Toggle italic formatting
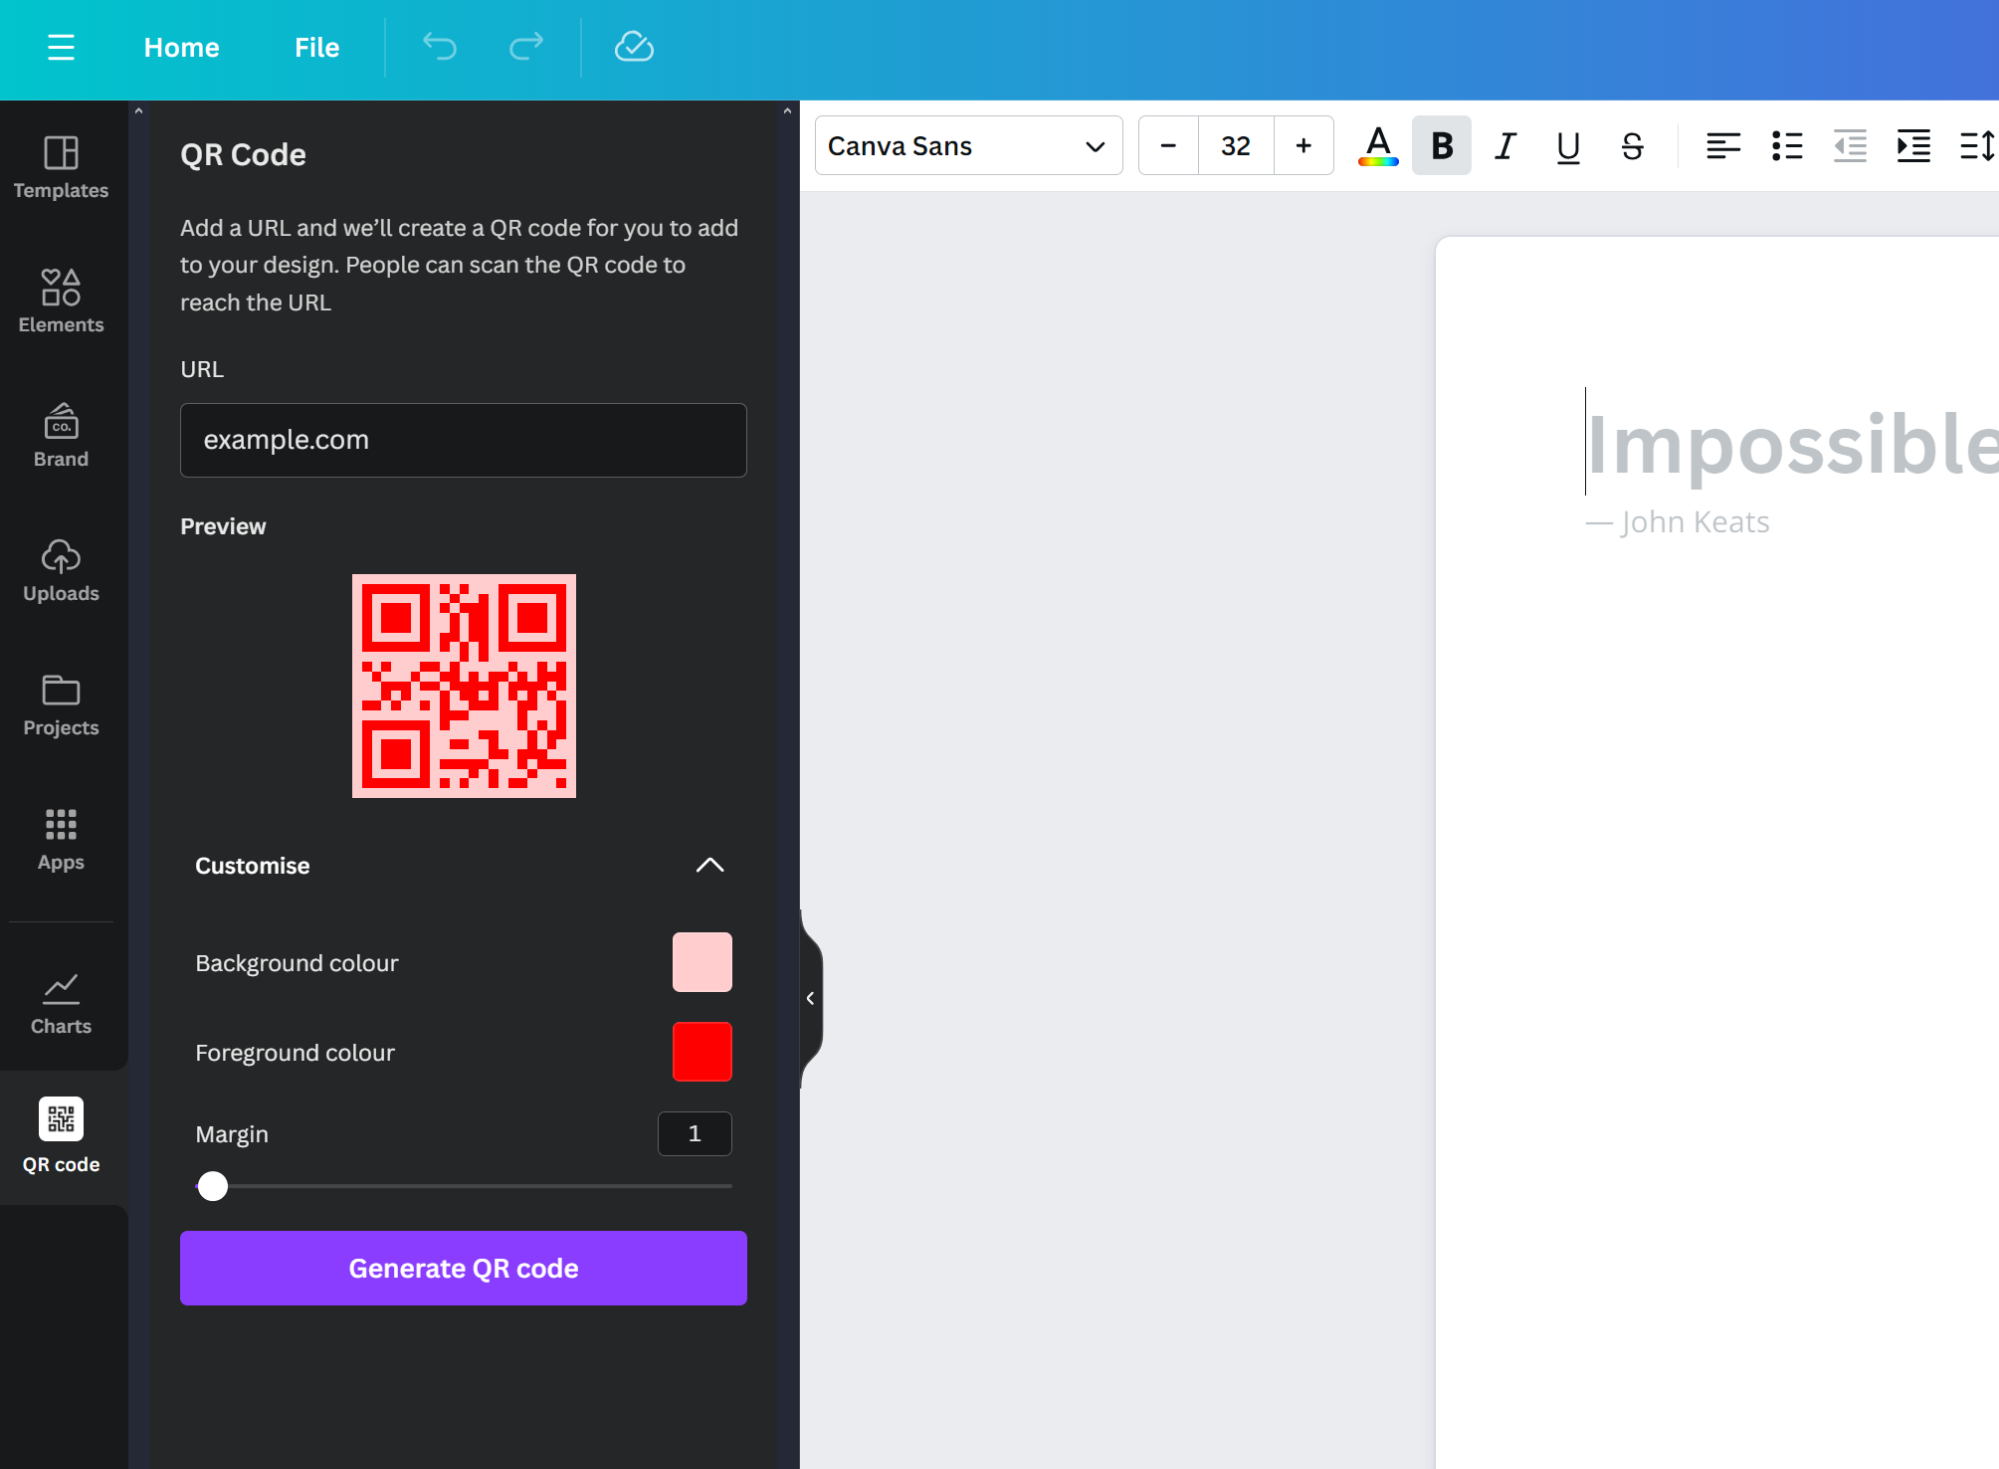 click(1505, 146)
